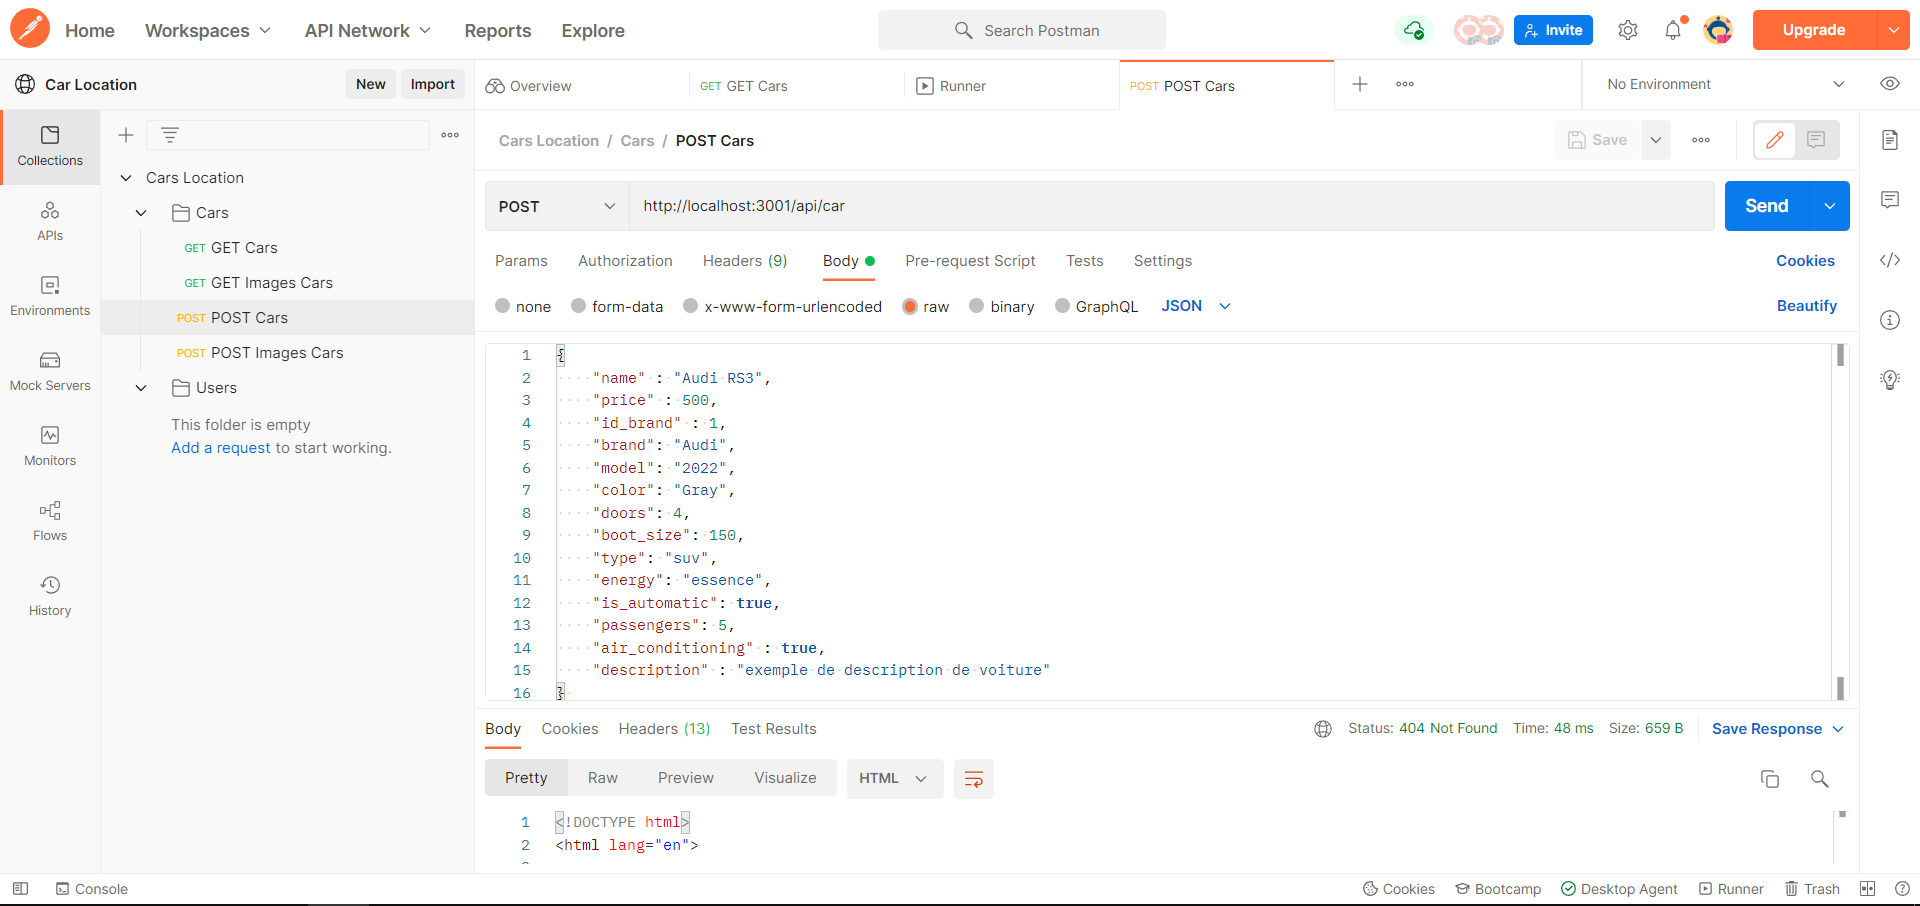Viewport: 1920px width, 906px height.
Task: Click the Search Postman box
Action: [x=1022, y=30]
